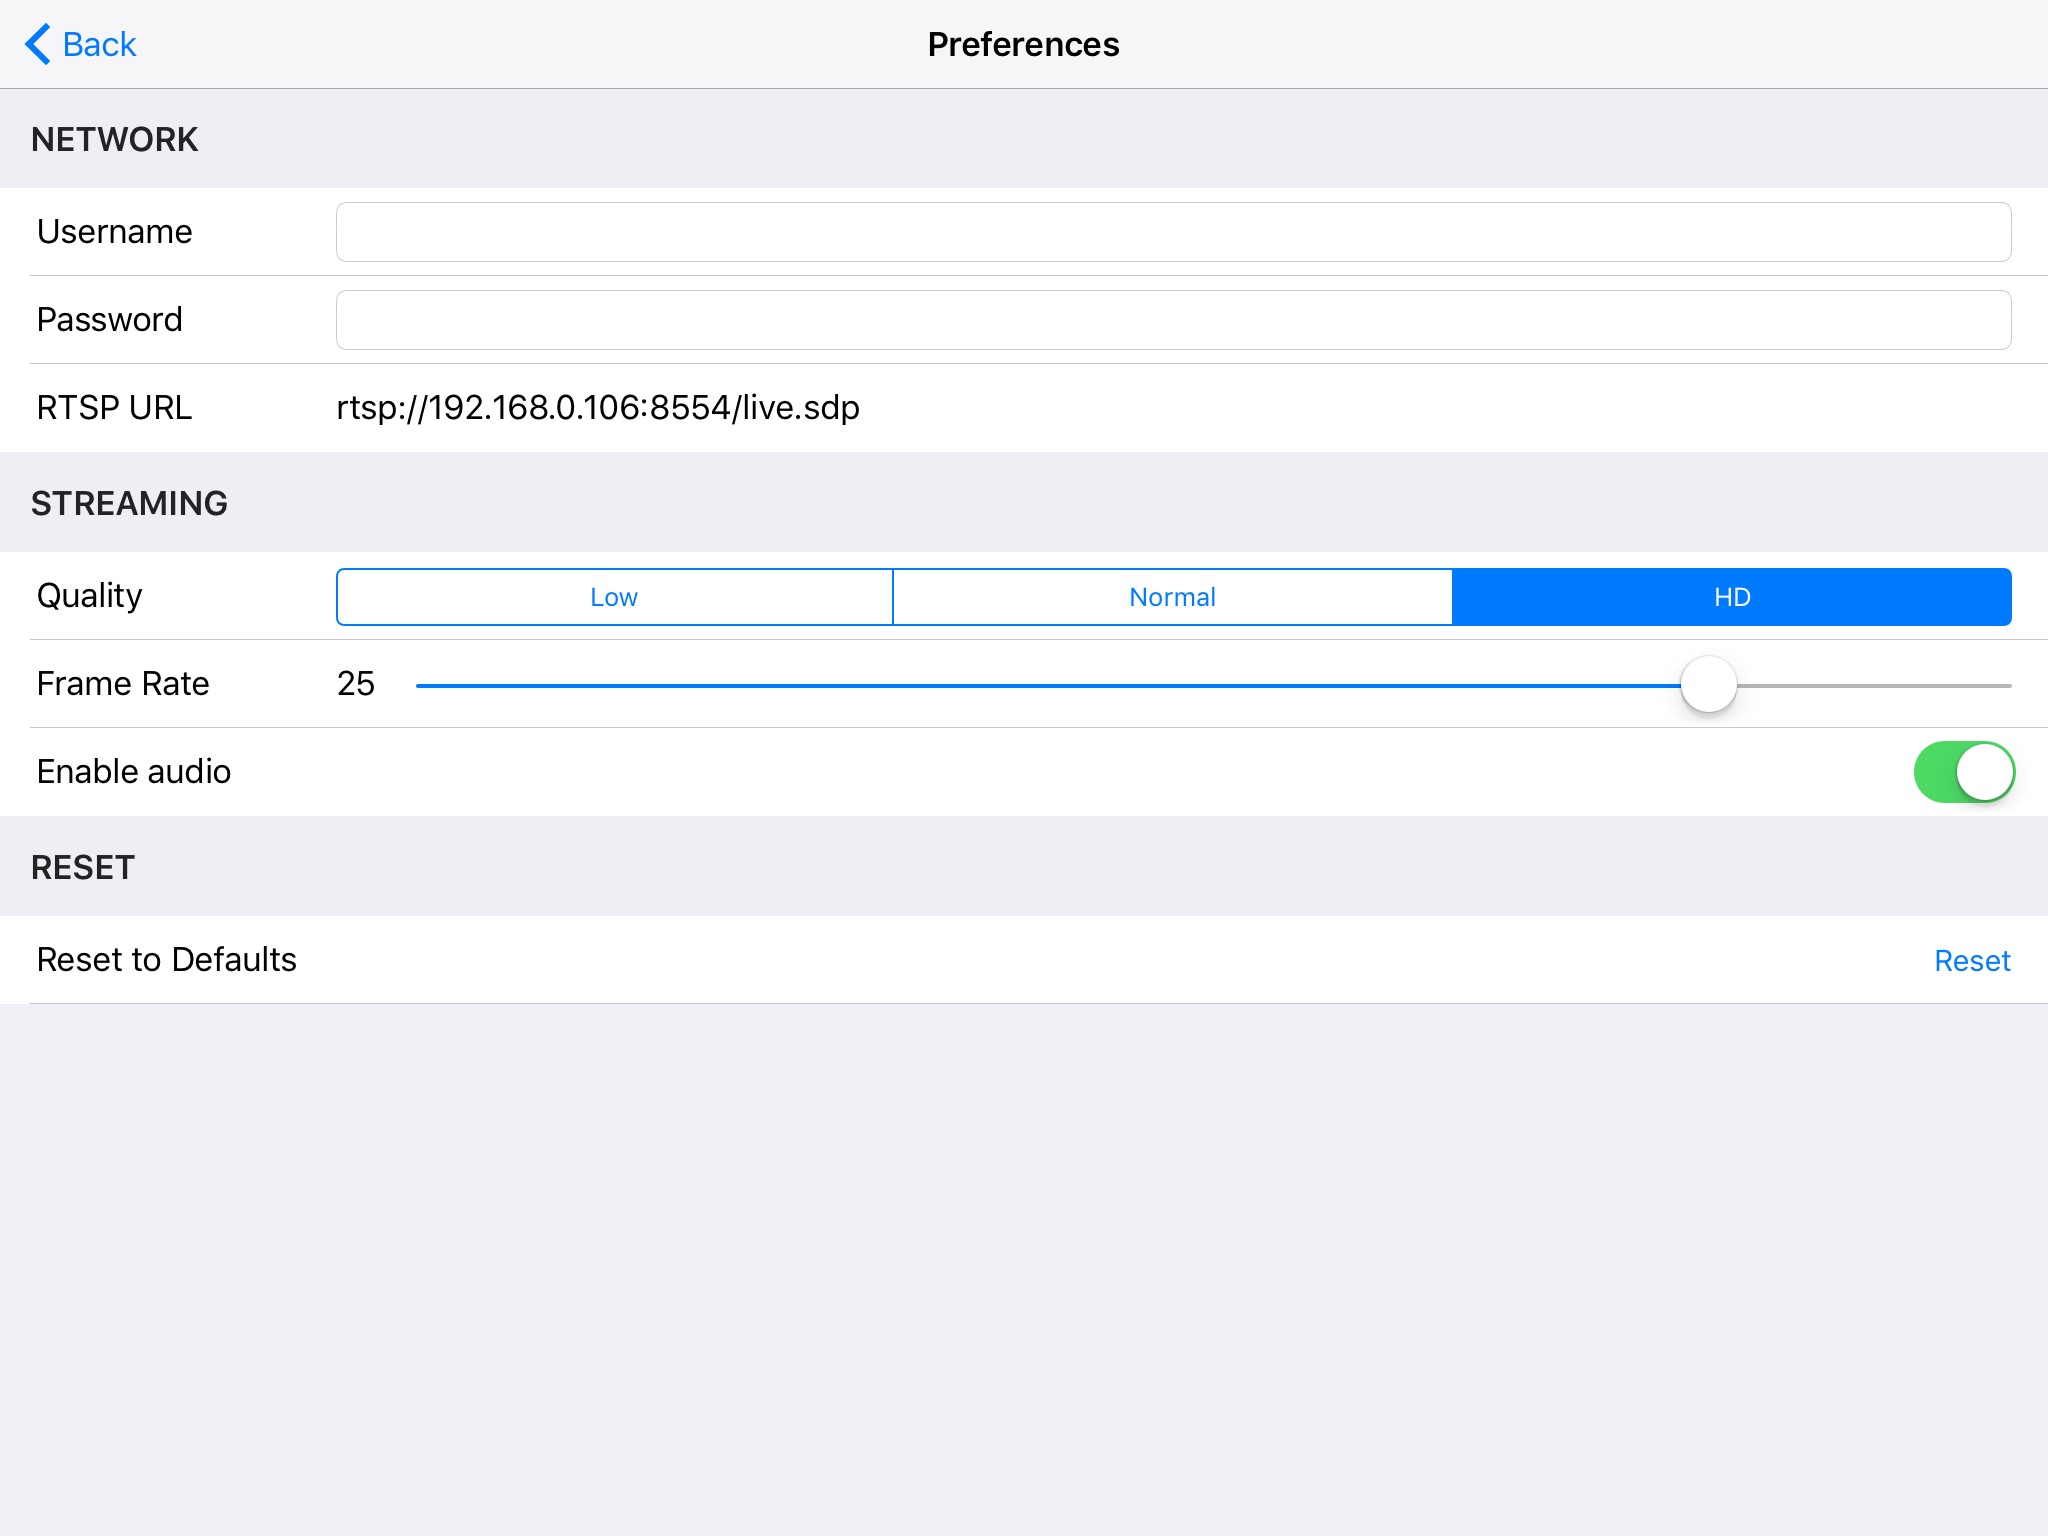Go back using the Back label
The width and height of the screenshot is (2048, 1536).
tap(99, 45)
